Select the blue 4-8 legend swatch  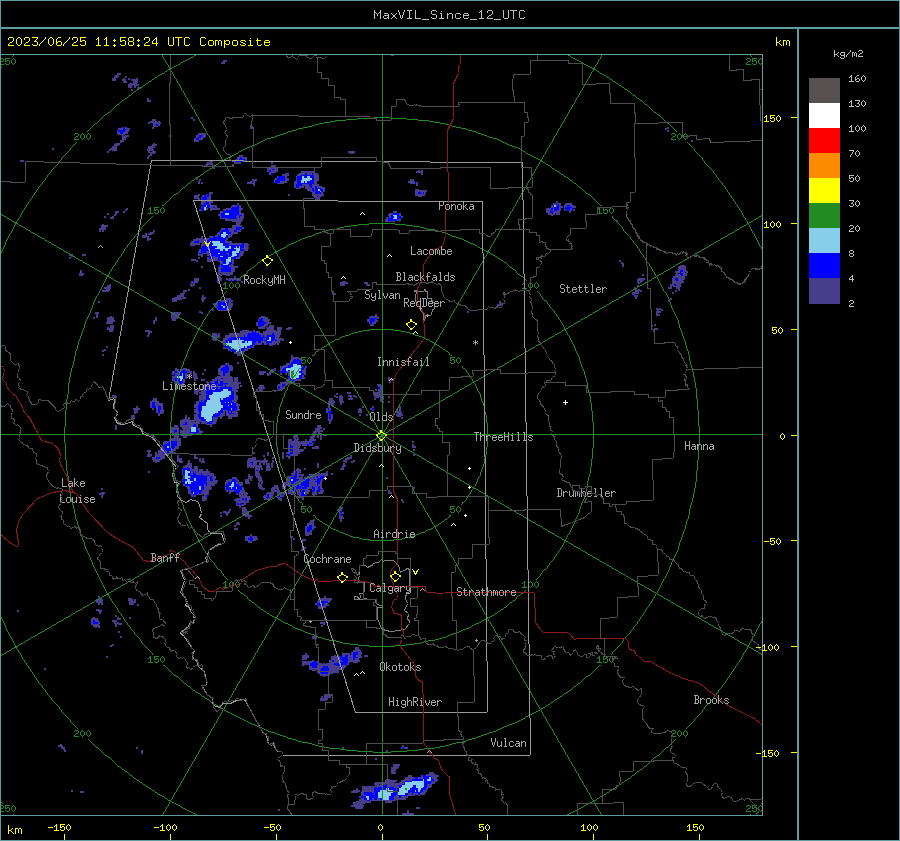coord(824,266)
